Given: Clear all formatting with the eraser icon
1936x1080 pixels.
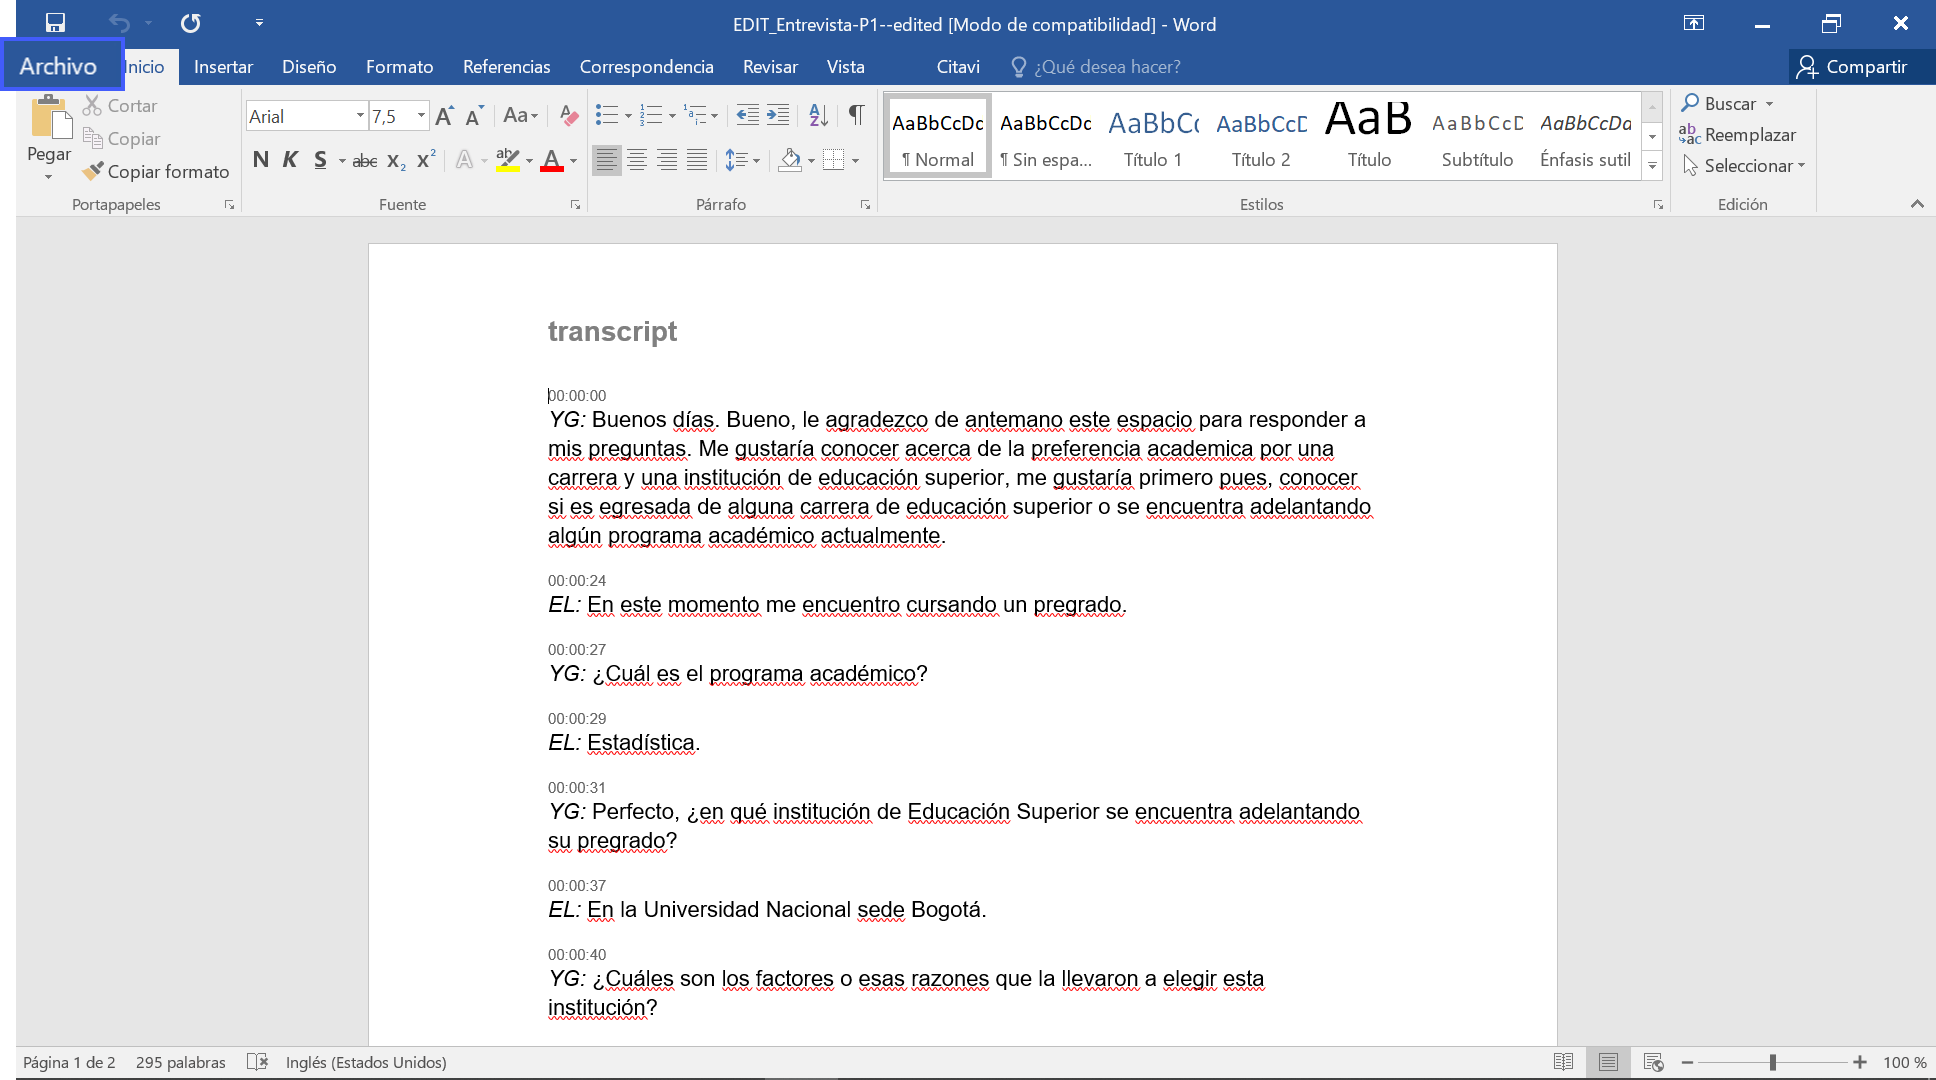Looking at the screenshot, I should click(569, 116).
